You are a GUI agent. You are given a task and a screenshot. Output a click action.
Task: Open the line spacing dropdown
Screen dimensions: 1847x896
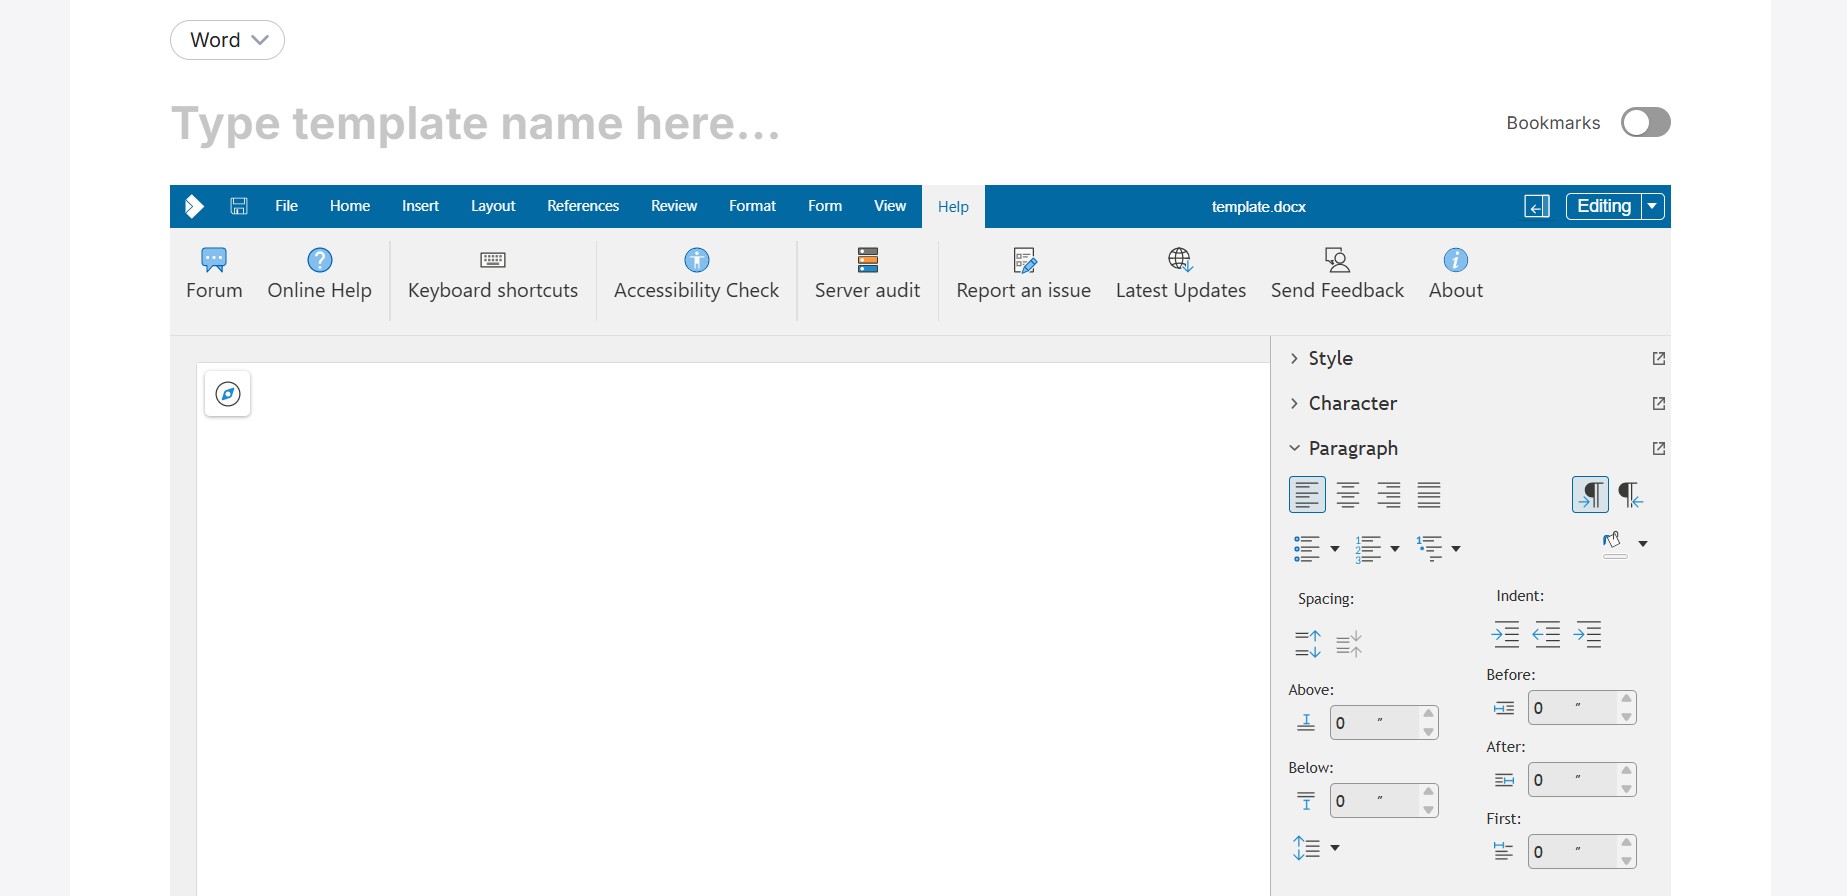pos(1316,848)
